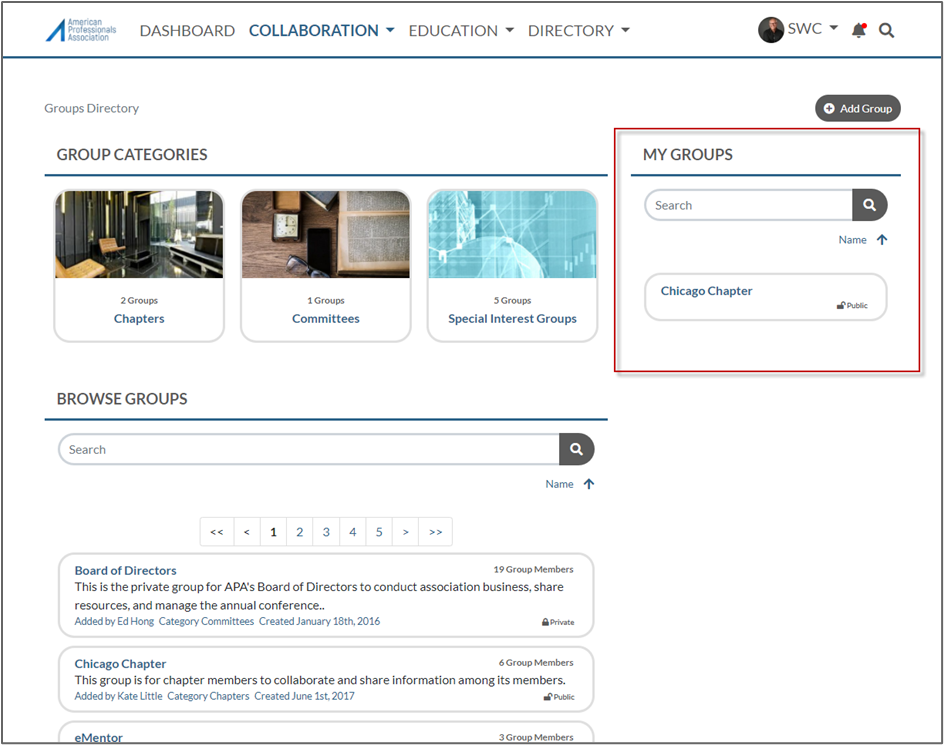
Task: Click the Public lock icon on My Groups Chicago Chapter
Action: tap(841, 305)
